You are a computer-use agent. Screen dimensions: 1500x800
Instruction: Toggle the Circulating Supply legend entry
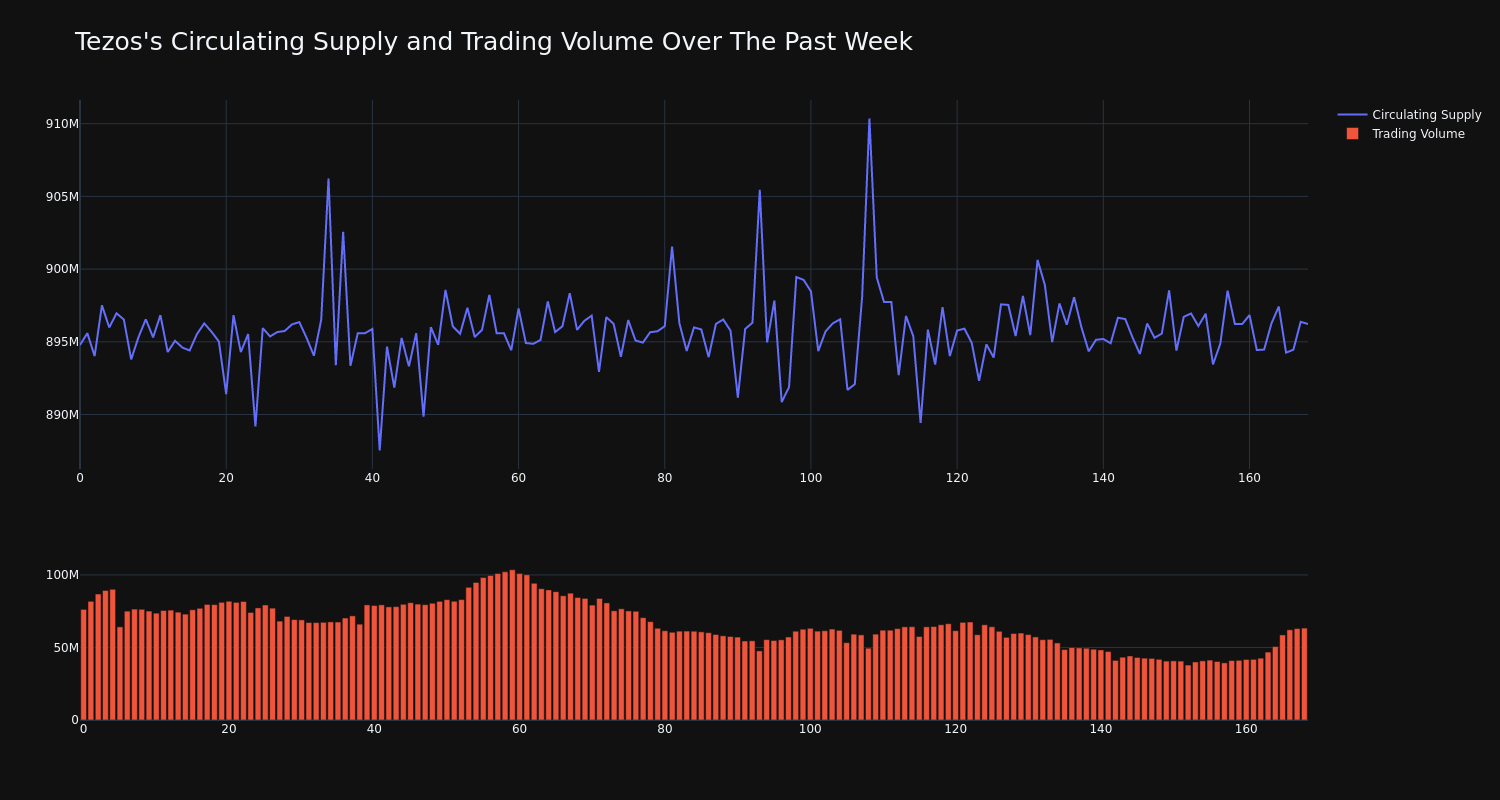[1410, 115]
